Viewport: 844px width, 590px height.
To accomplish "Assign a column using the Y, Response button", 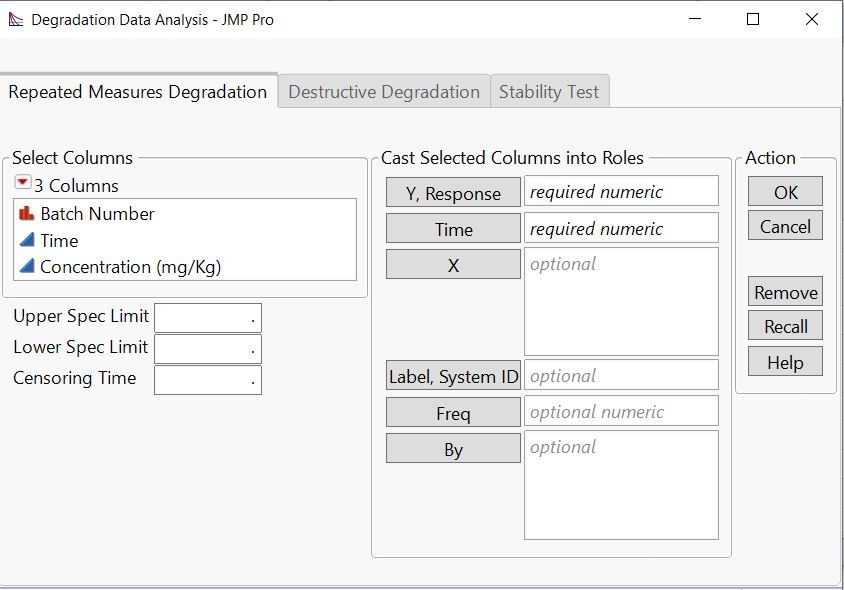I will point(452,192).
